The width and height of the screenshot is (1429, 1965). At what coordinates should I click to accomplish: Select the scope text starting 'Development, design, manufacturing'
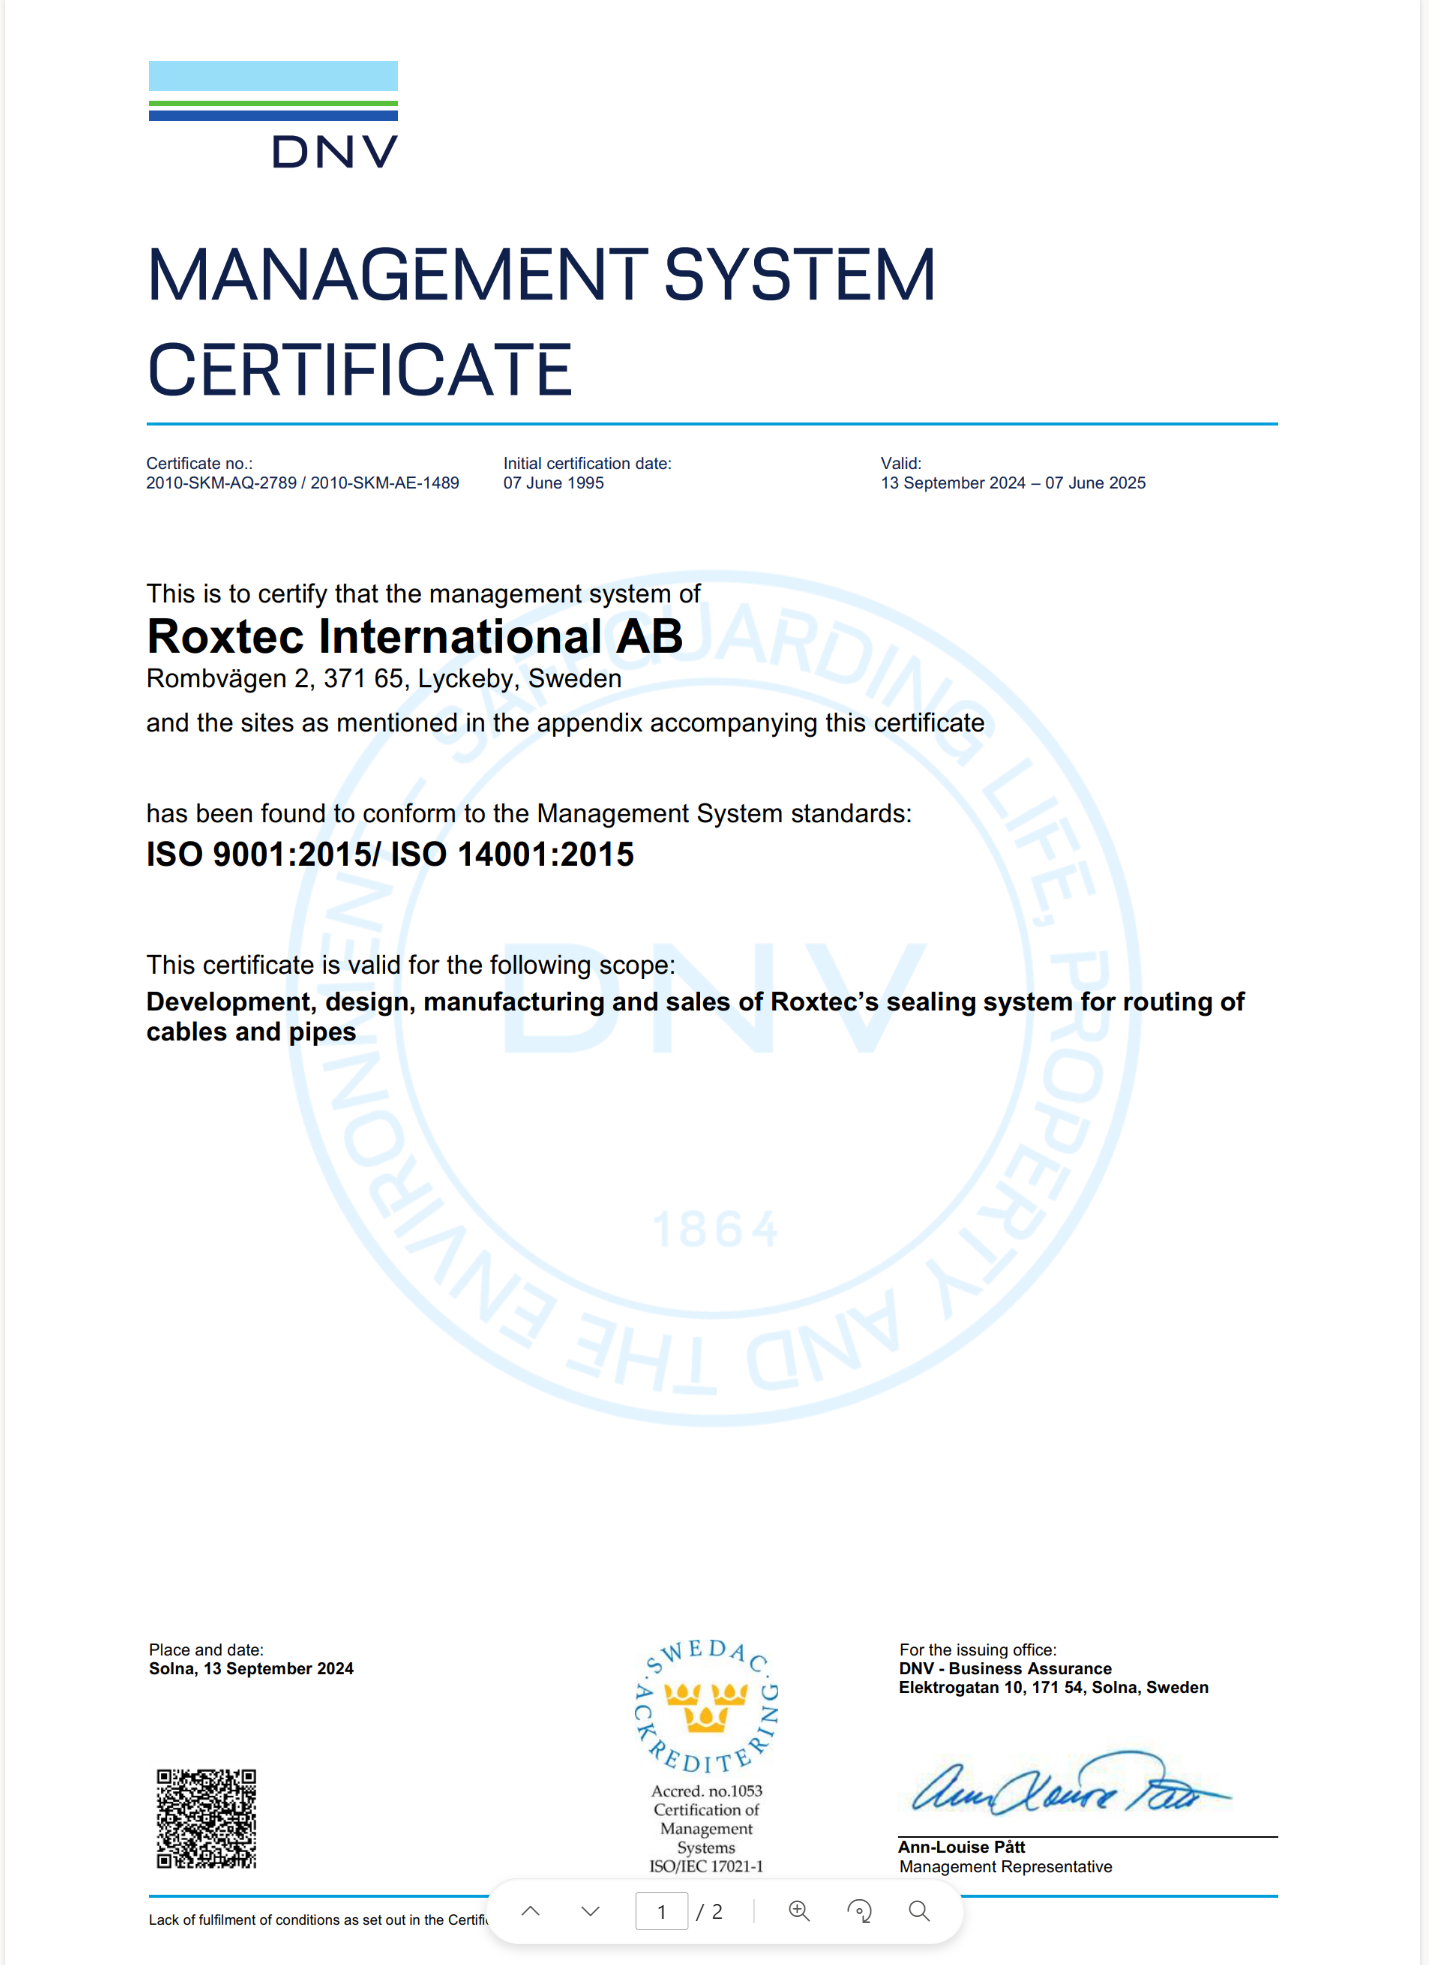pos(695,1017)
